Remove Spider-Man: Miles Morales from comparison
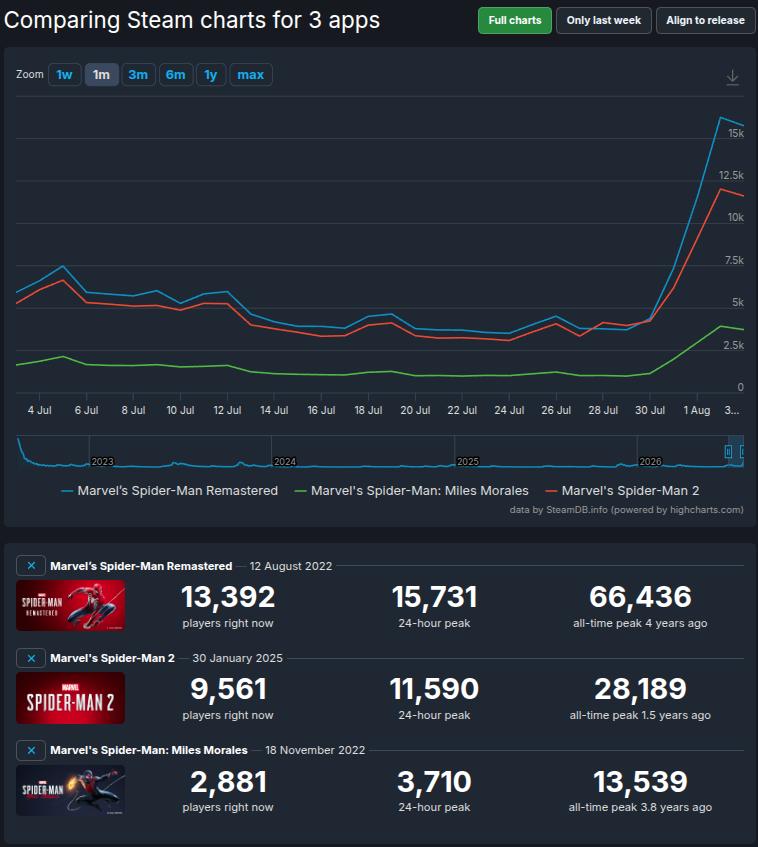Viewport: 758px width, 847px height. [31, 750]
